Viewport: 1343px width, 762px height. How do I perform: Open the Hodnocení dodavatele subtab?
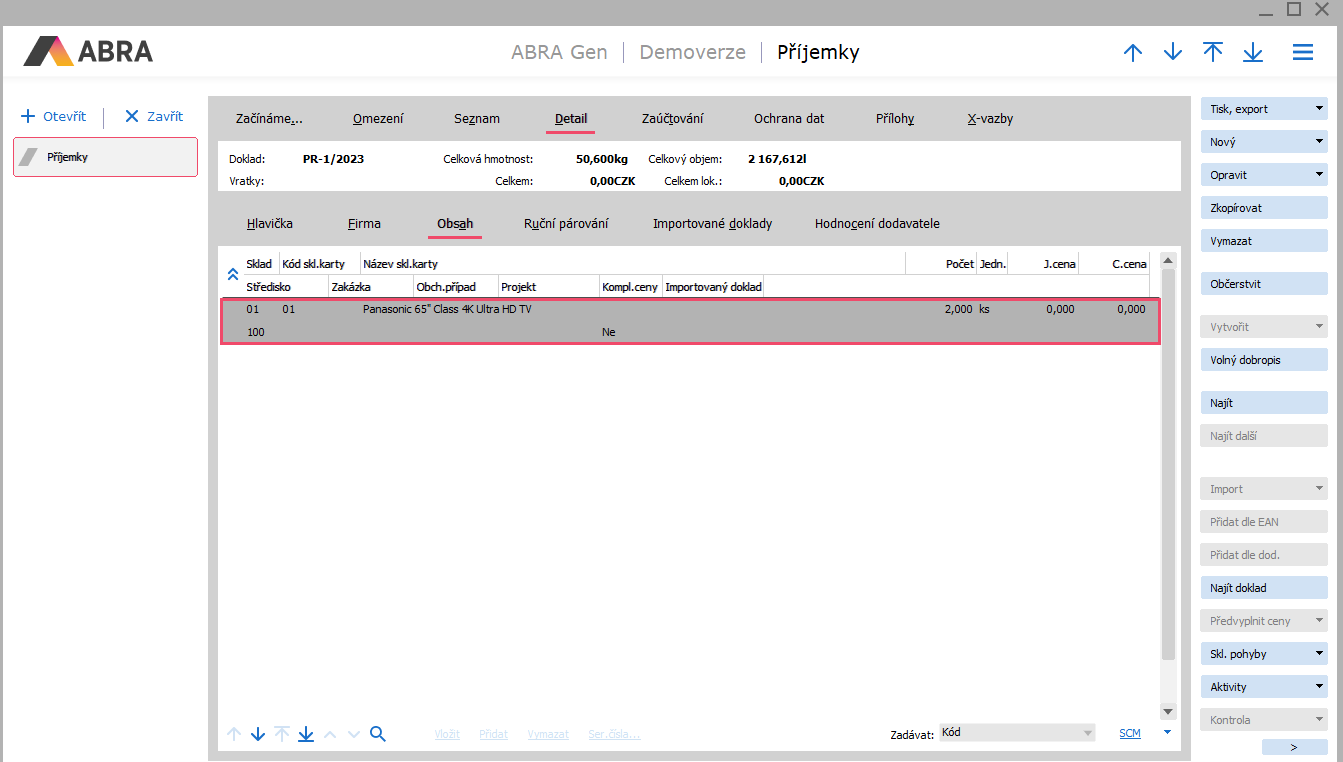tap(877, 223)
